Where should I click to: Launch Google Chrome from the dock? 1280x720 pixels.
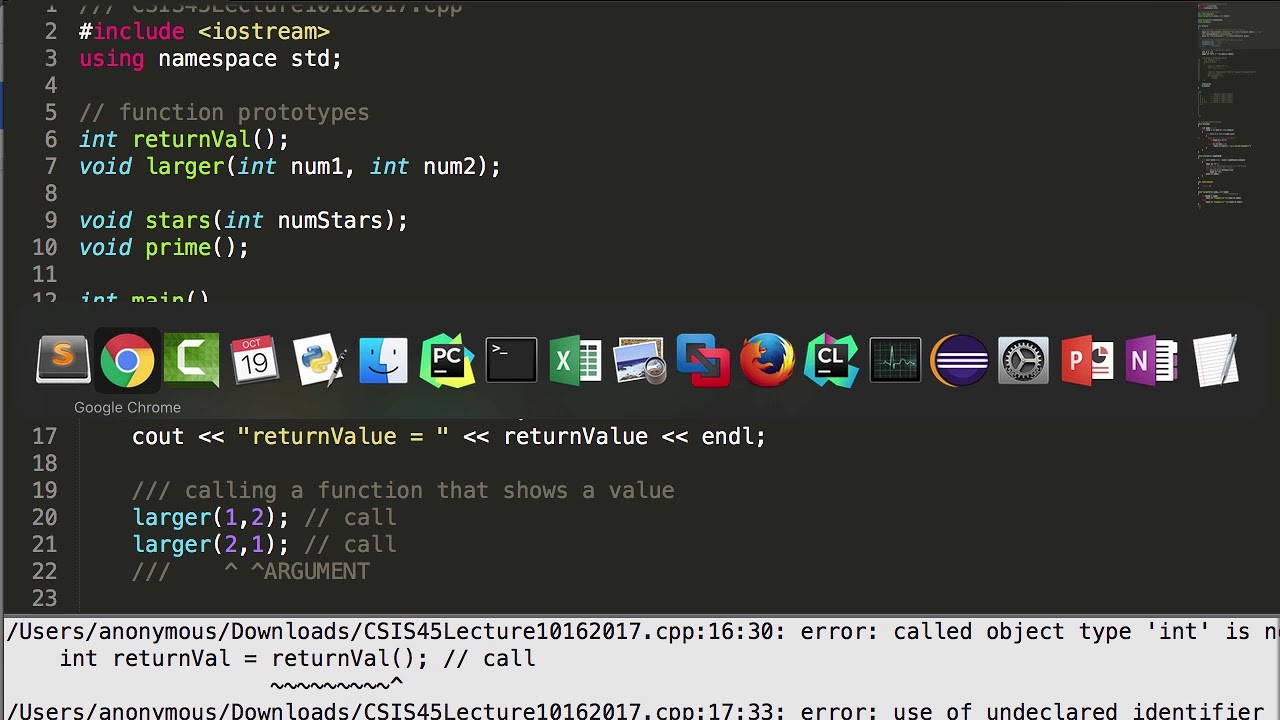pyautogui.click(x=127, y=360)
